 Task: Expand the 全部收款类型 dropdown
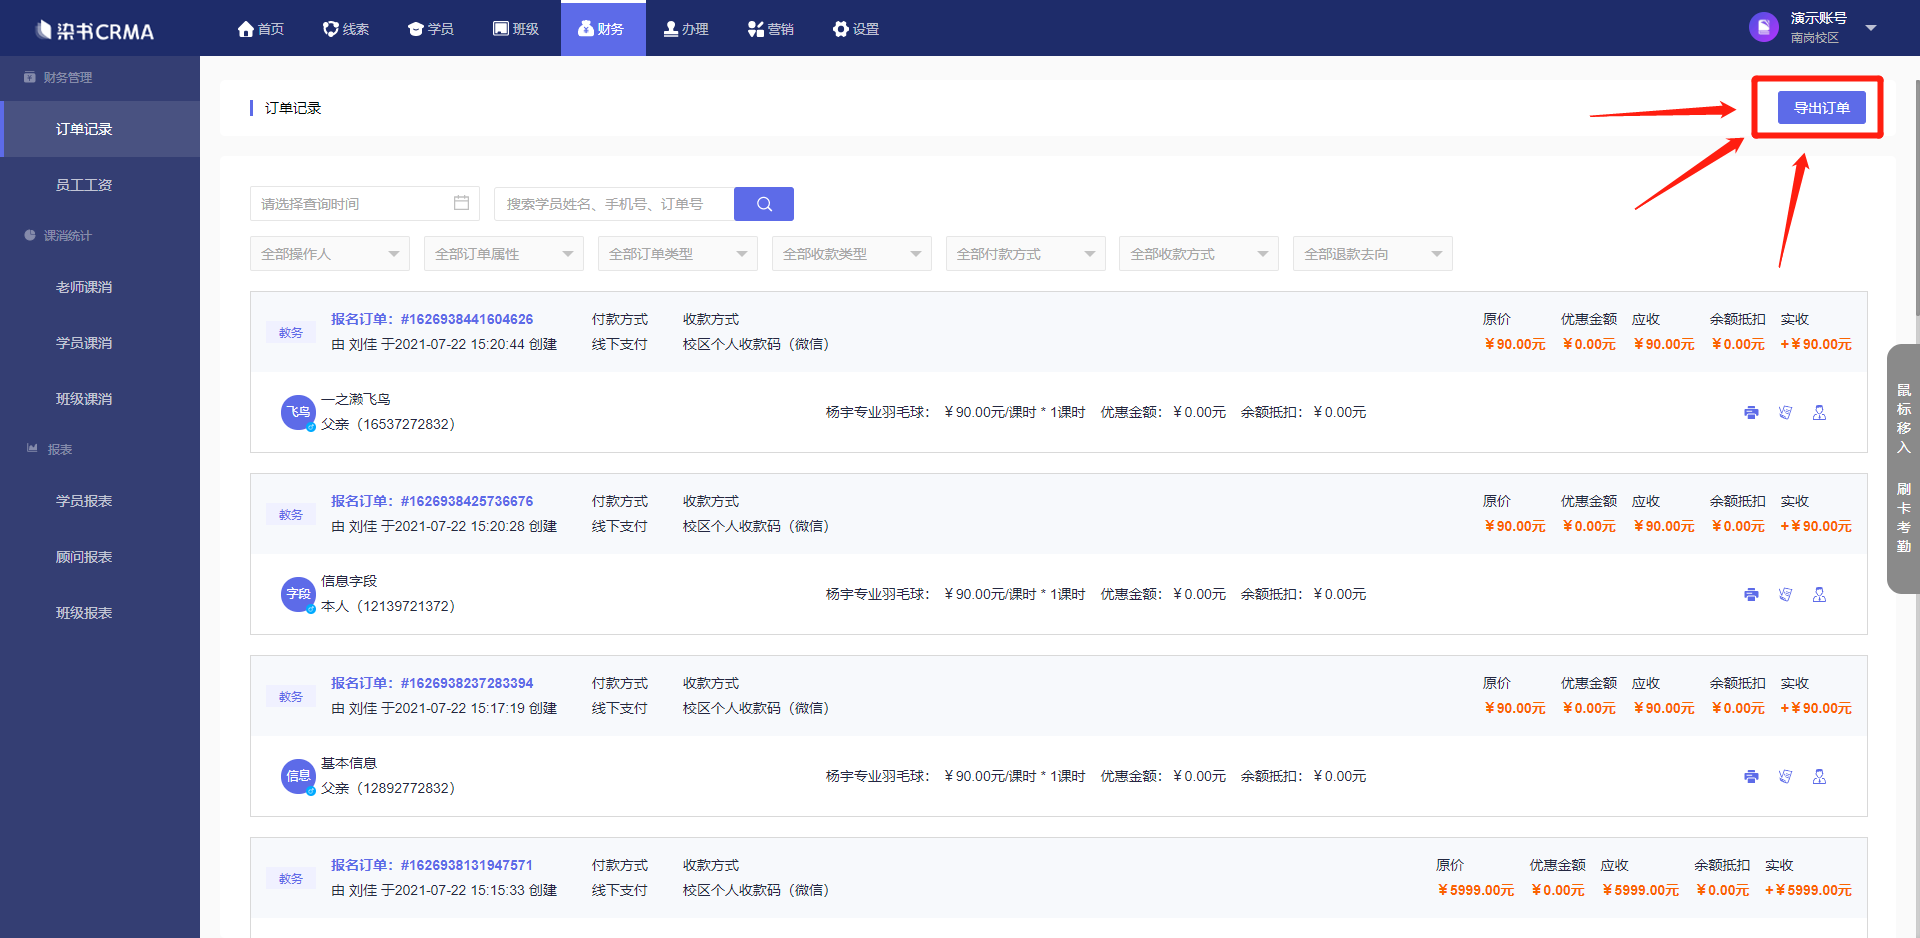click(852, 254)
